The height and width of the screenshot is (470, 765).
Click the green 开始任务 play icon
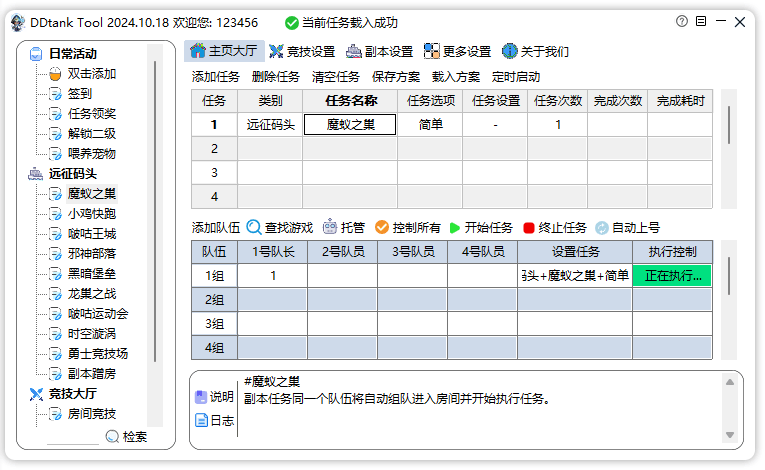point(455,228)
